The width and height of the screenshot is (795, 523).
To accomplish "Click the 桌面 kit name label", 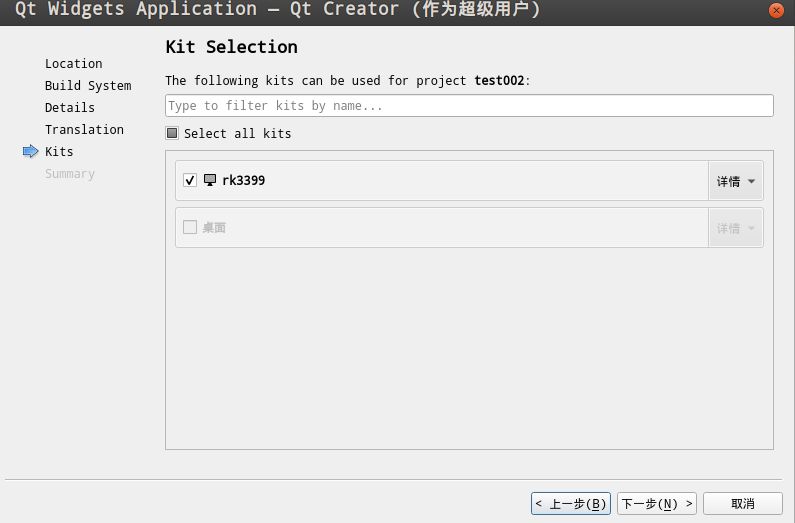I will pyautogui.click(x=214, y=228).
